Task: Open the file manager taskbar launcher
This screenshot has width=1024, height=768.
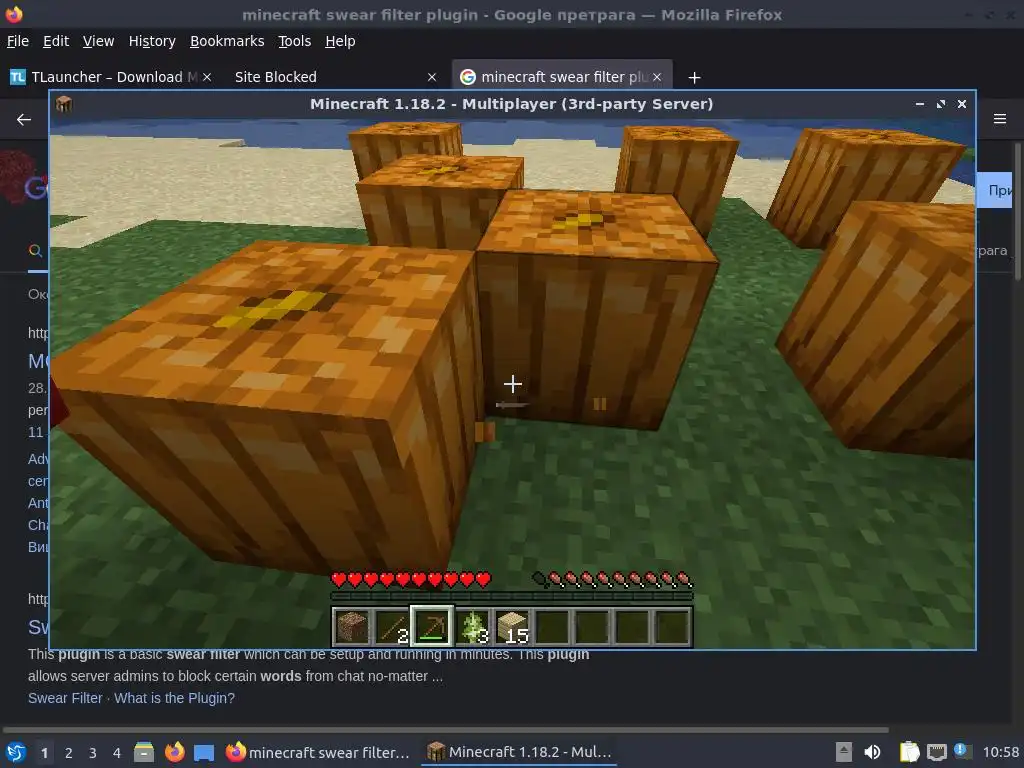Action: pyautogui.click(x=144, y=752)
